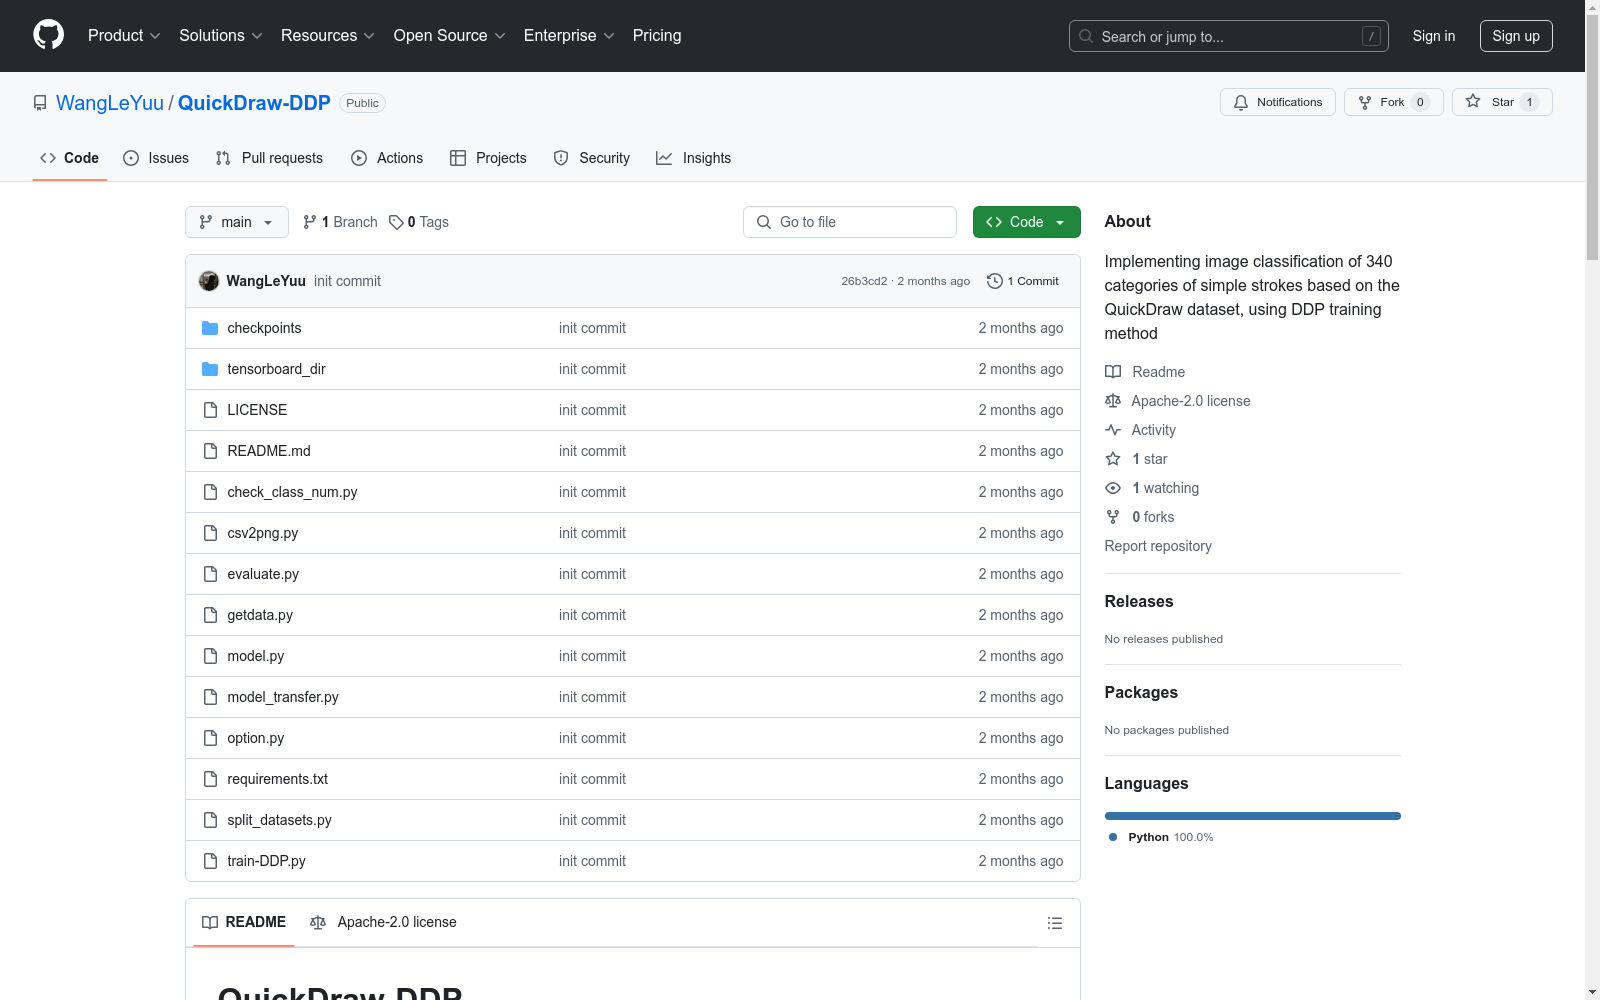Fork the QuickDraw-DDP repository
Image resolution: width=1600 pixels, height=1000 pixels.
(x=1394, y=102)
